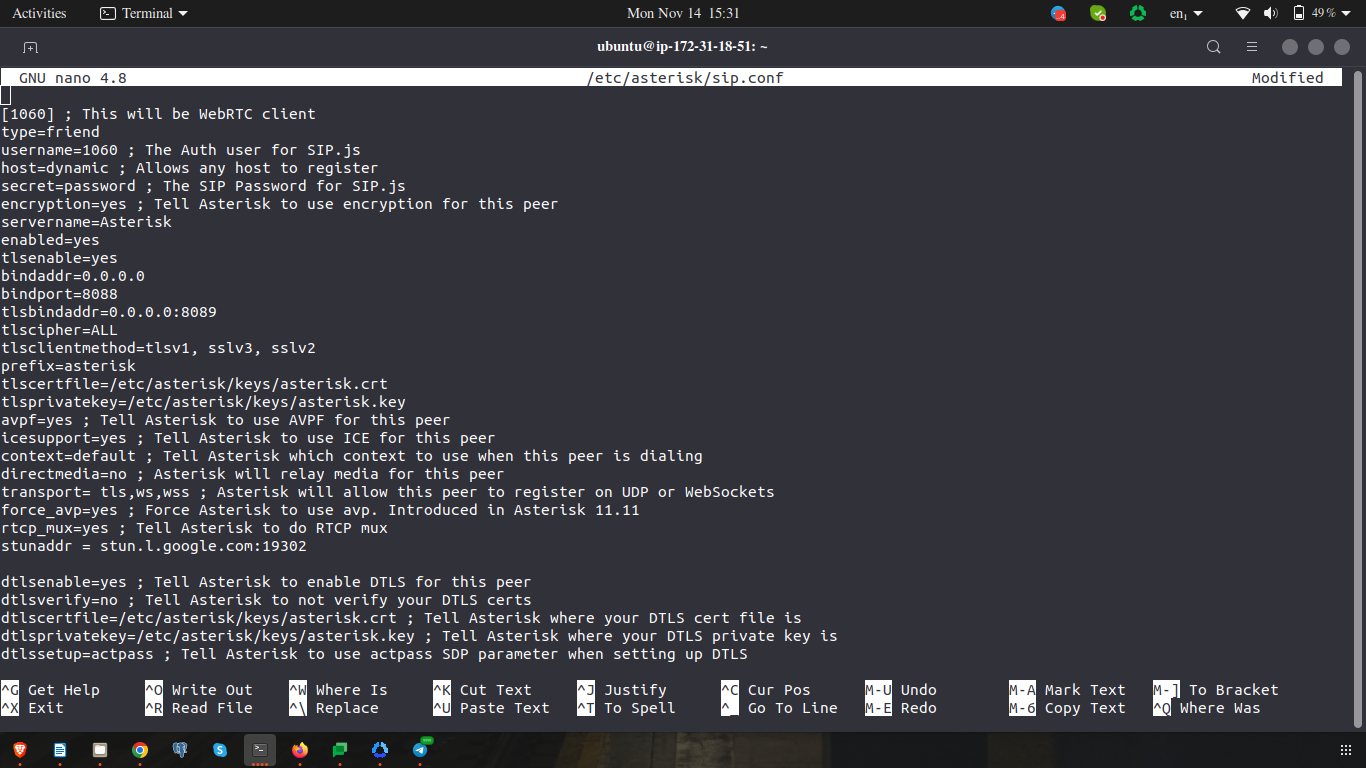Click ^X Exit shortcut
The width and height of the screenshot is (1366, 768).
coord(32,708)
